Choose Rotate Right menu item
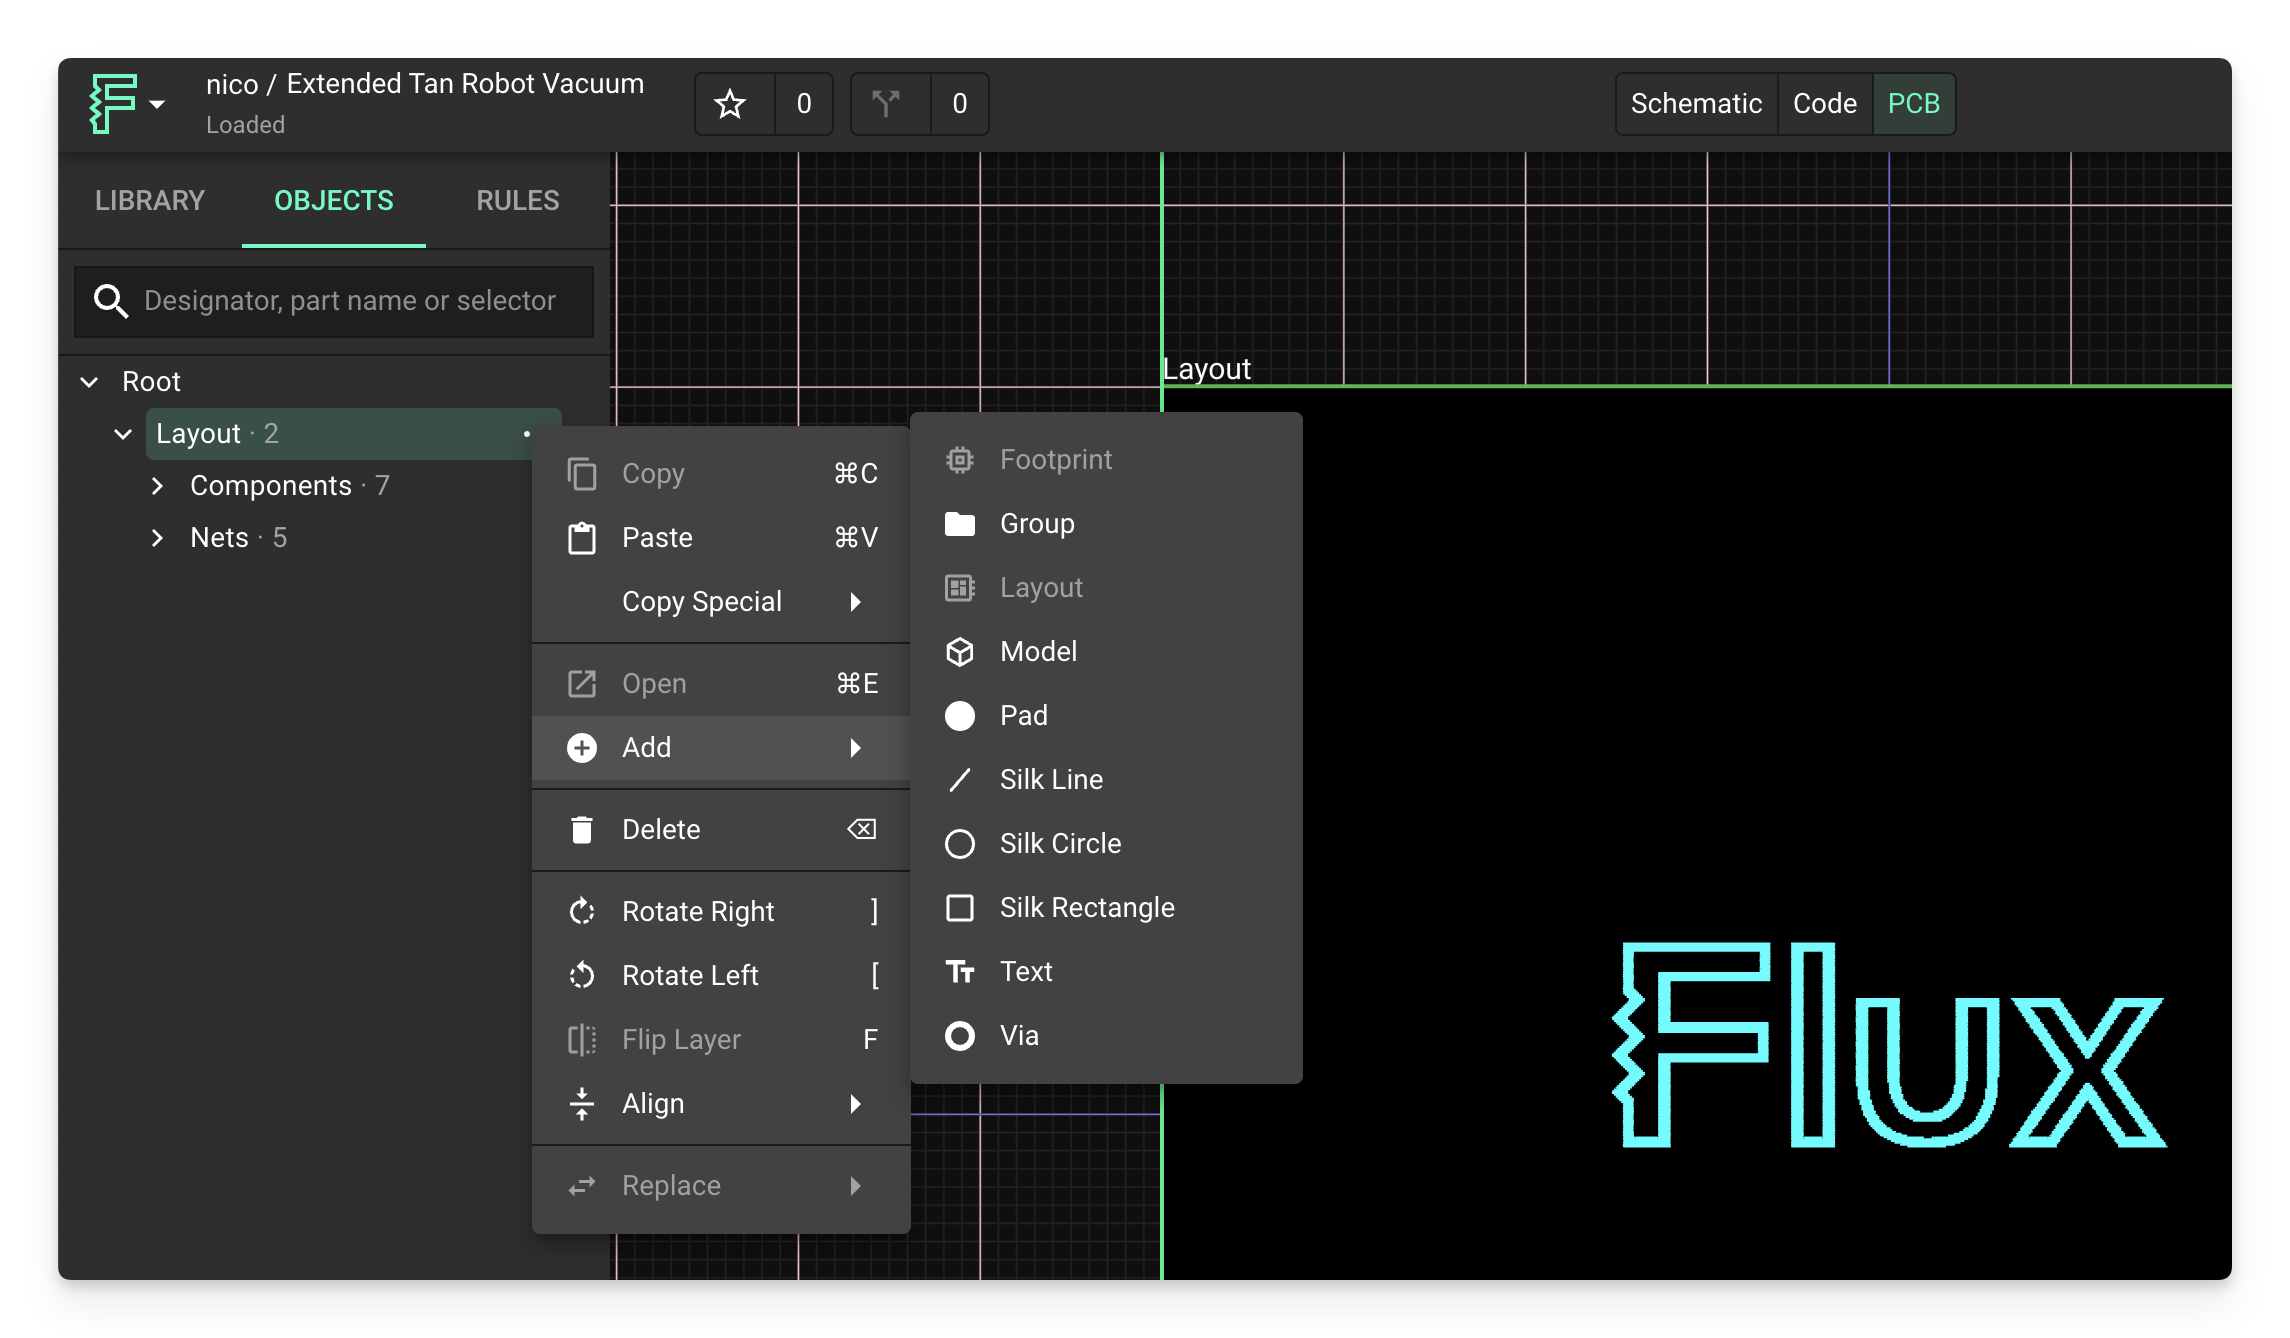The width and height of the screenshot is (2290, 1338). point(720,912)
